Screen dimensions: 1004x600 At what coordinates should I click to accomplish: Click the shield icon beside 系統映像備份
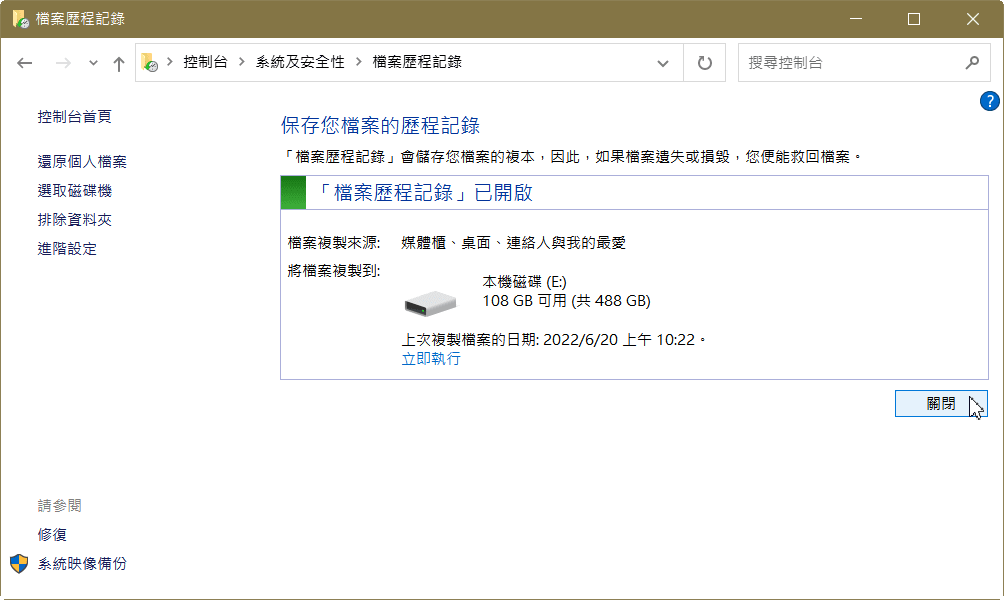click(19, 564)
